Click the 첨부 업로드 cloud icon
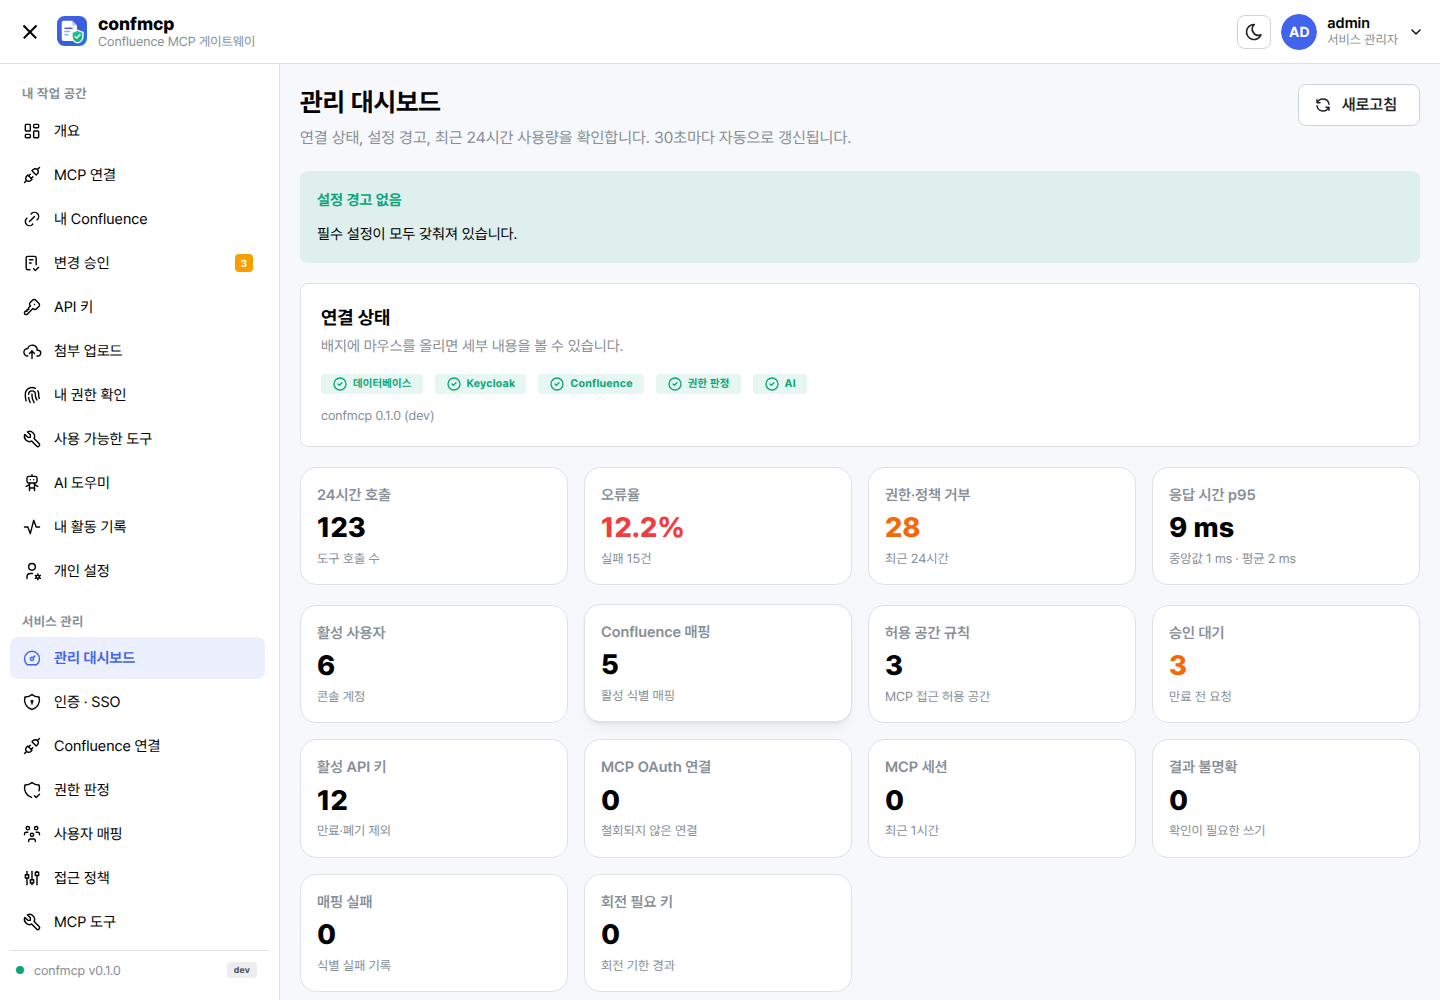Screen dimensions: 1440x1000 [32, 351]
